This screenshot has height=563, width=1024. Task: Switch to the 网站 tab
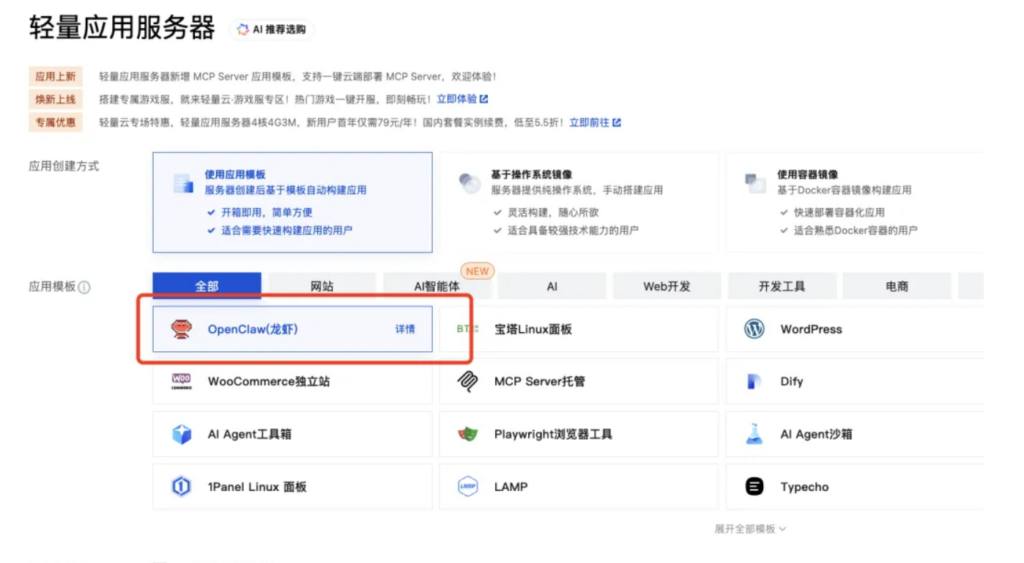pos(322,286)
